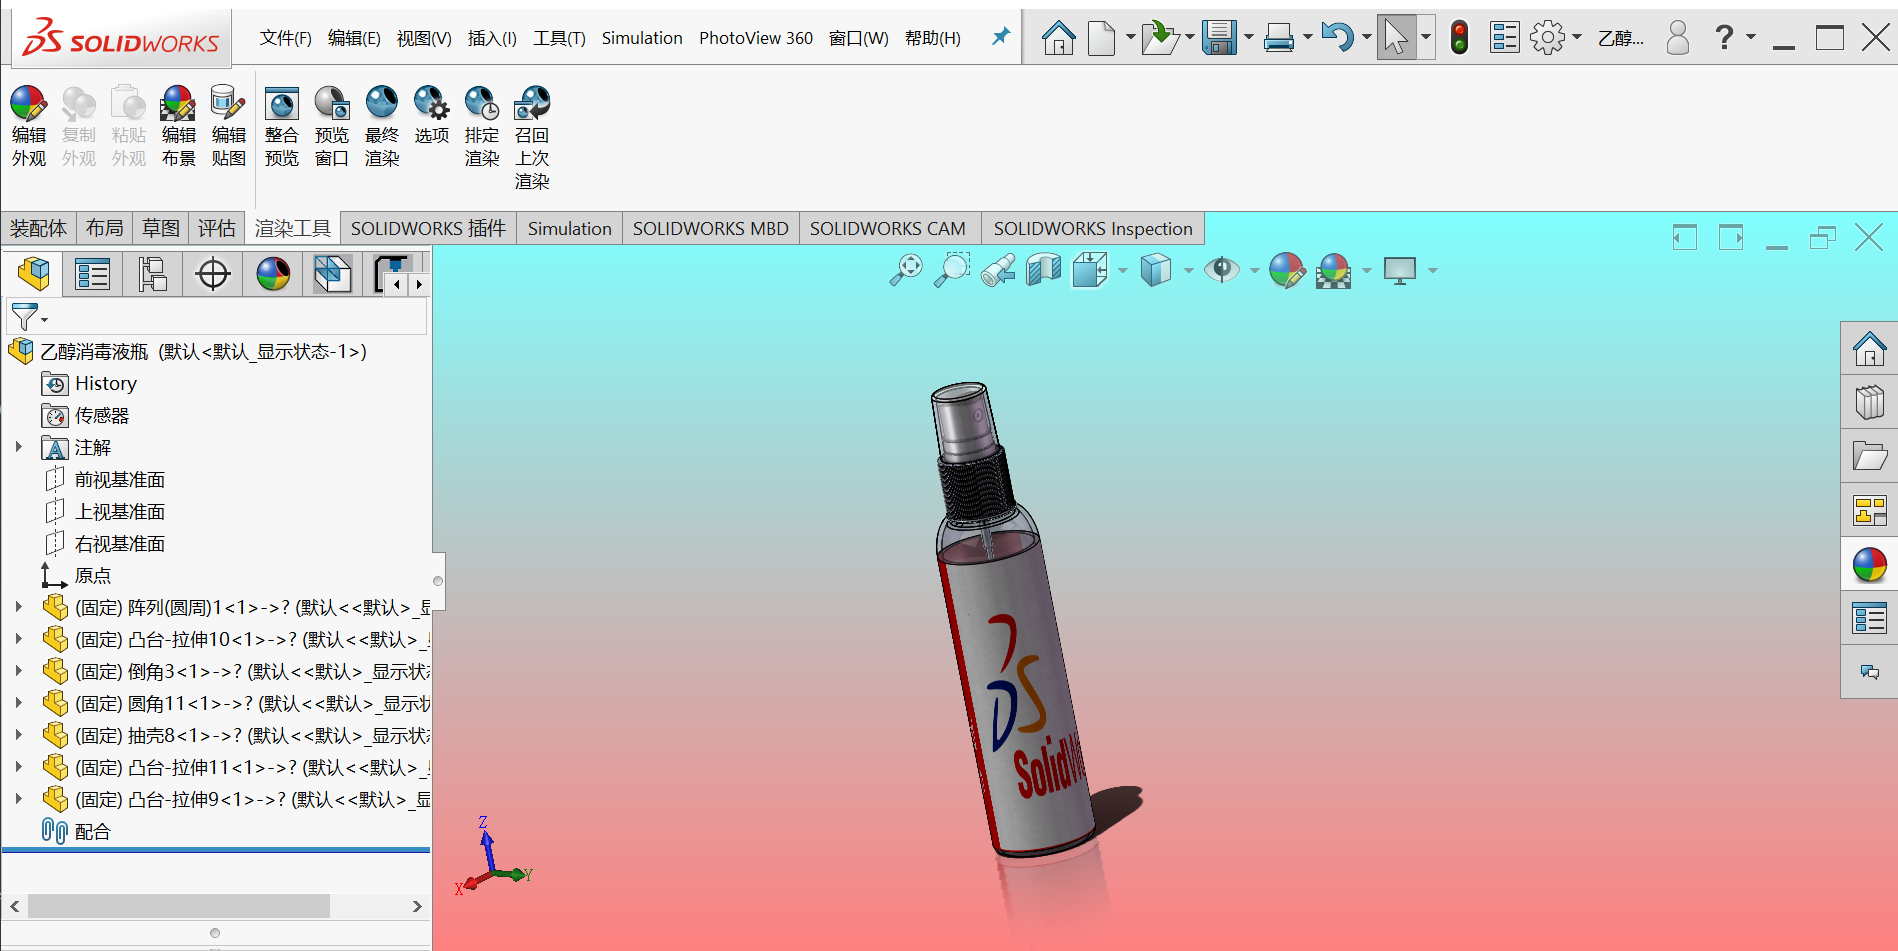Open the user login account icon
The width and height of the screenshot is (1898, 951).
(1678, 38)
